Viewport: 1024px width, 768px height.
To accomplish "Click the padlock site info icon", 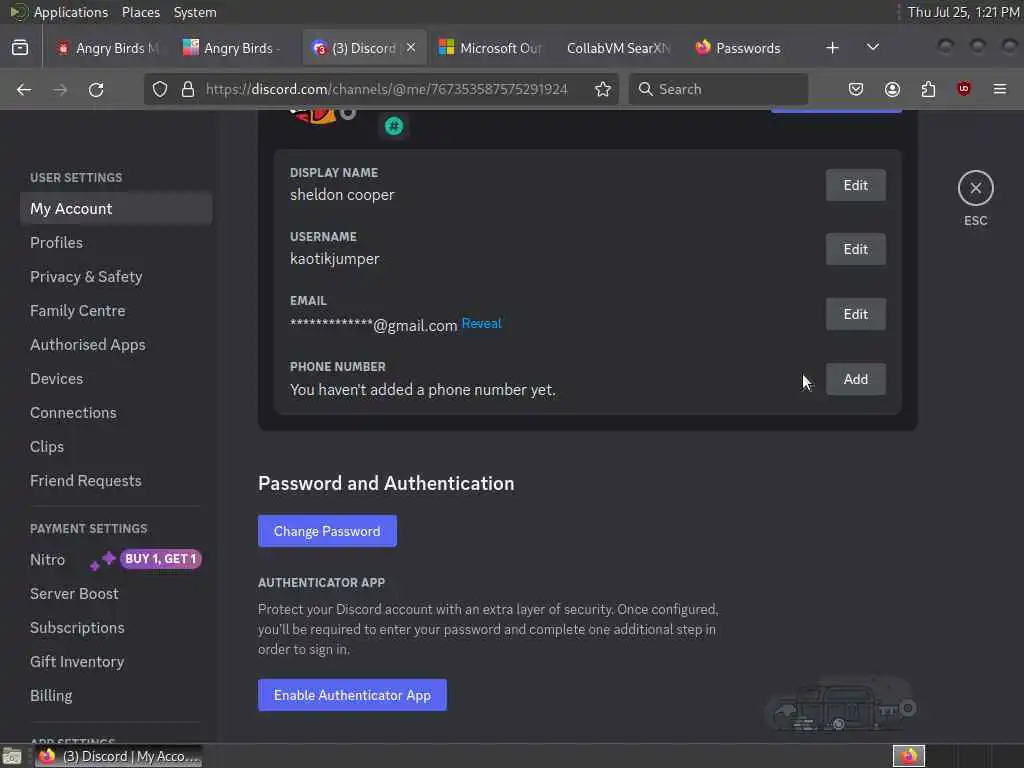I will 188,89.
